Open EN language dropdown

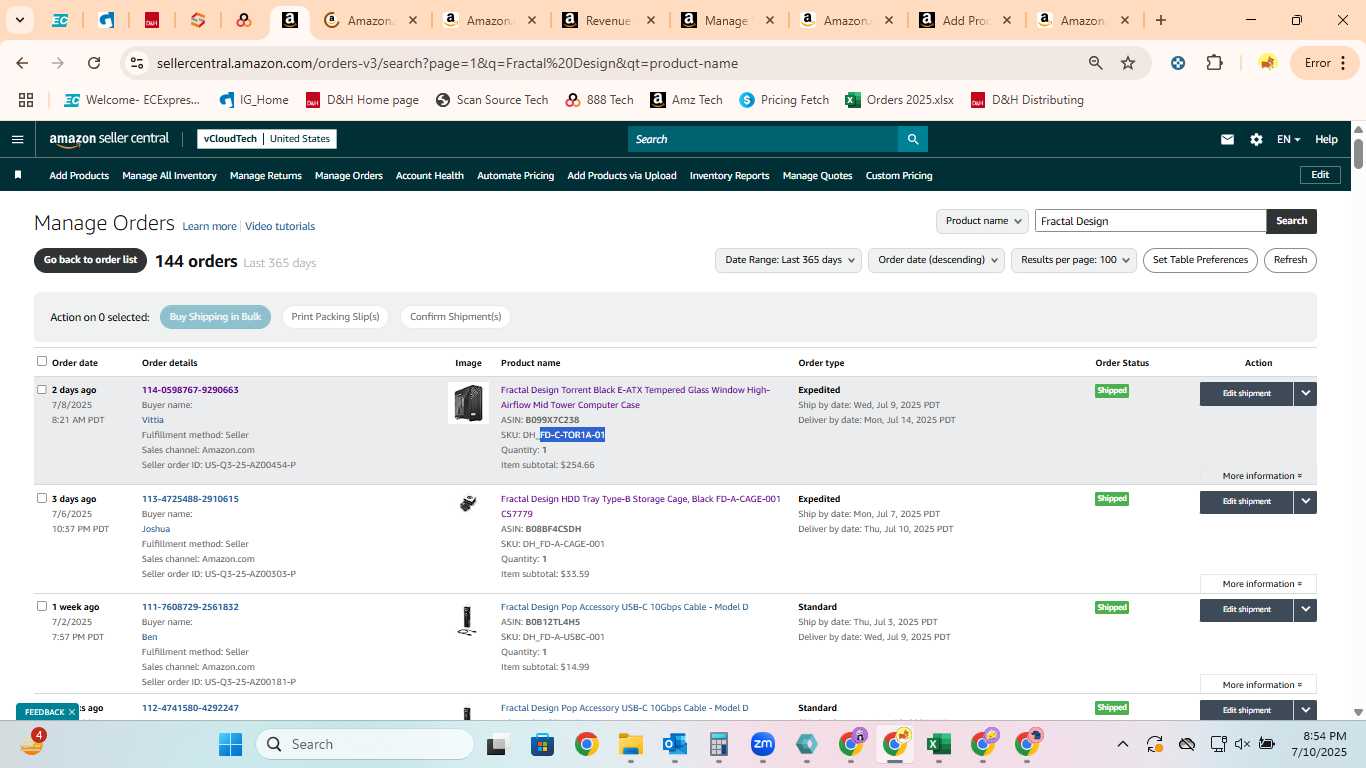(1288, 140)
